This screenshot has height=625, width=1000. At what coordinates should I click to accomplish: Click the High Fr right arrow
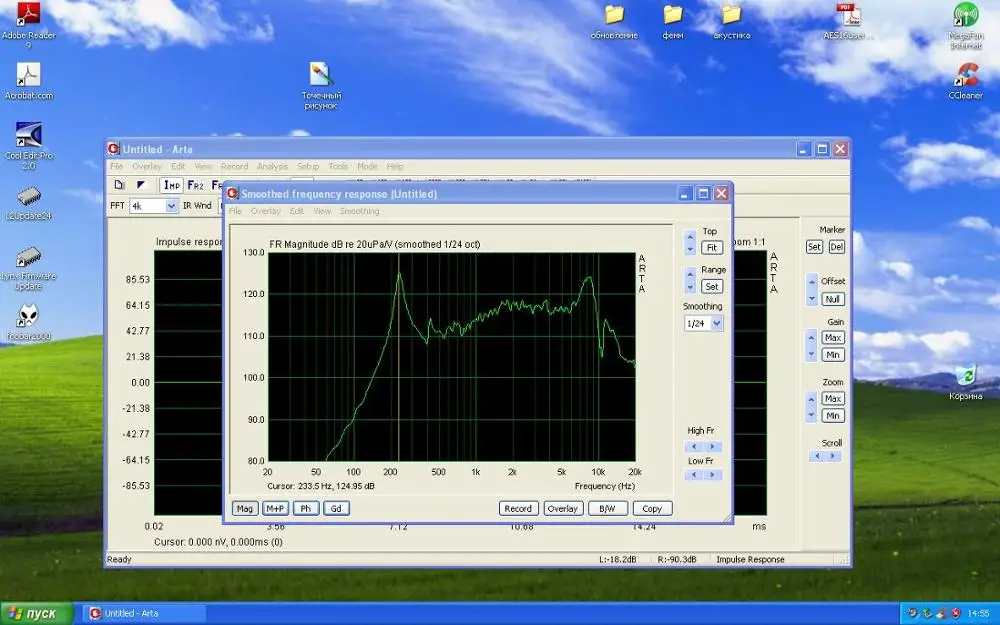(712, 447)
